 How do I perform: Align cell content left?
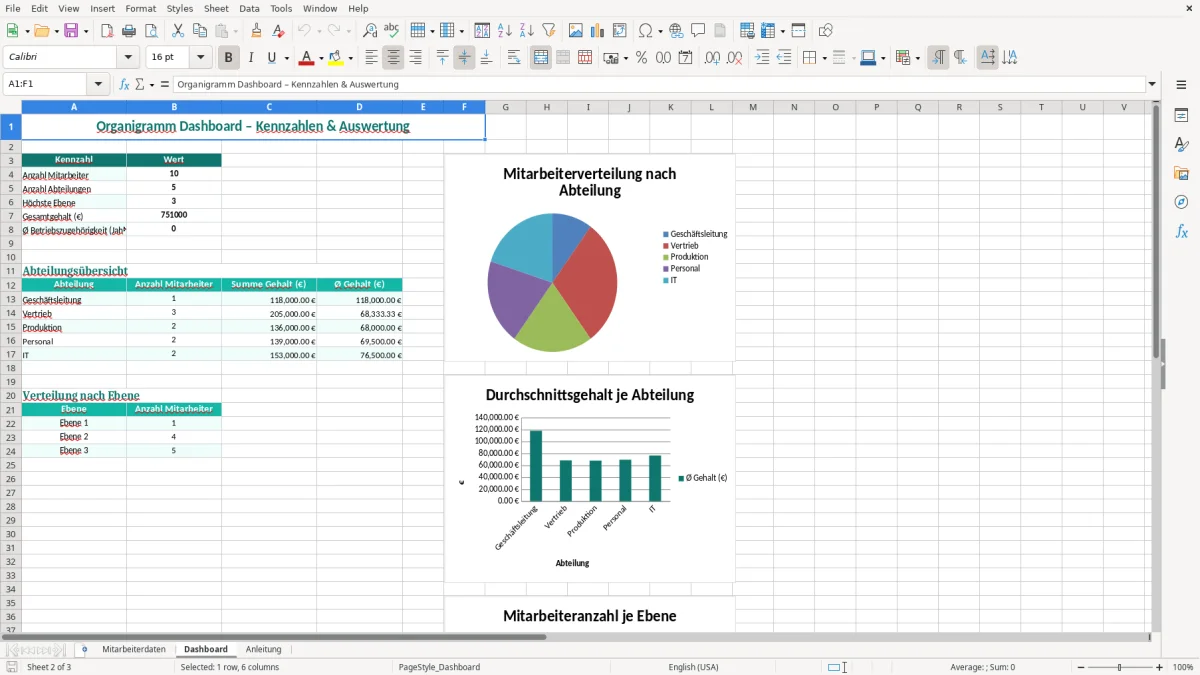coord(371,58)
